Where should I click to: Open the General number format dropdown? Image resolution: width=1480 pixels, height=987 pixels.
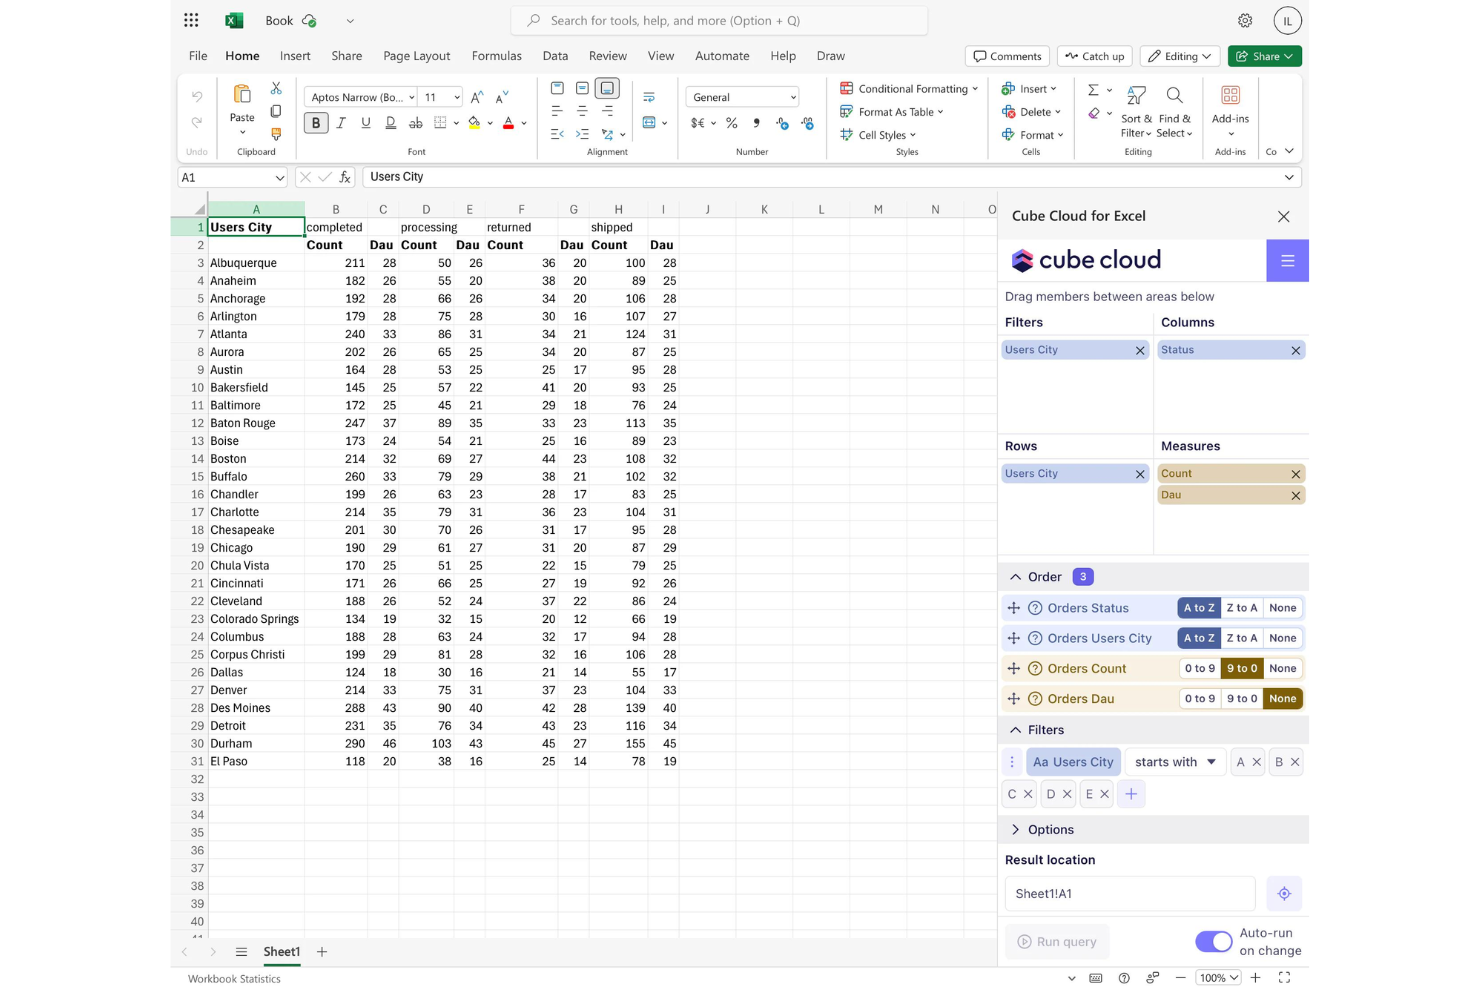tap(742, 97)
